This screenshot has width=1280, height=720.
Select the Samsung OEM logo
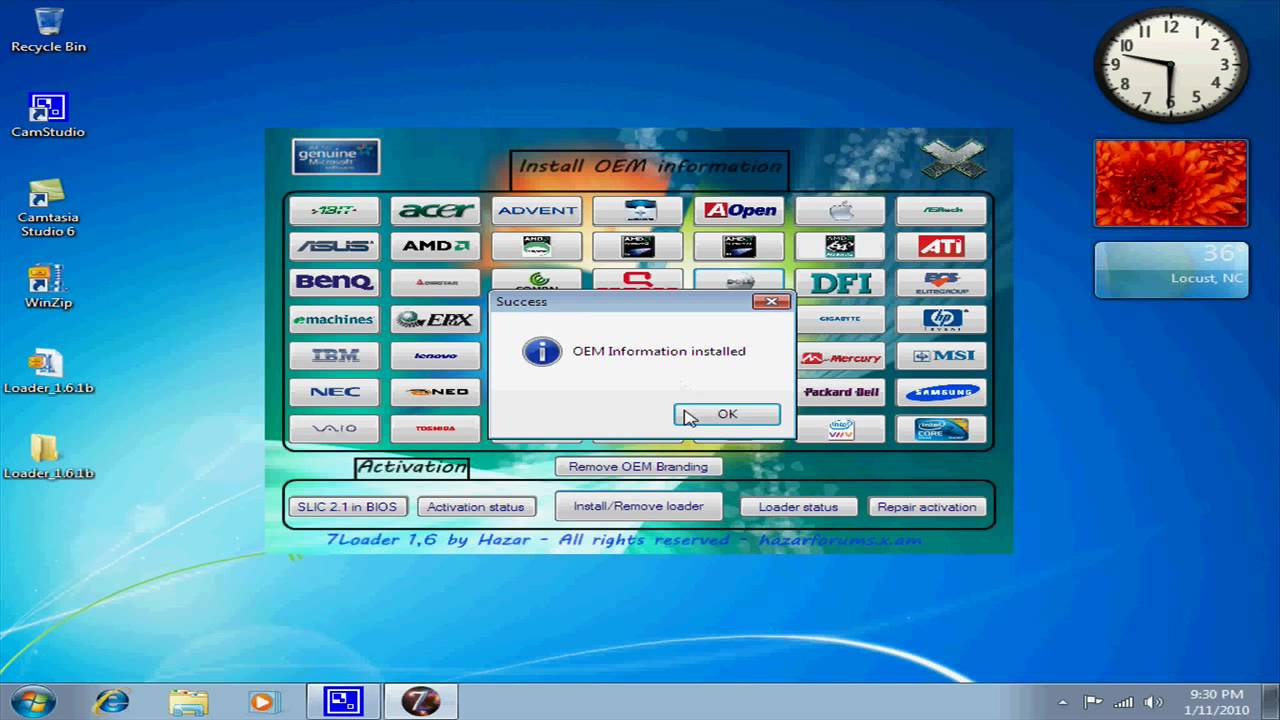coord(942,392)
